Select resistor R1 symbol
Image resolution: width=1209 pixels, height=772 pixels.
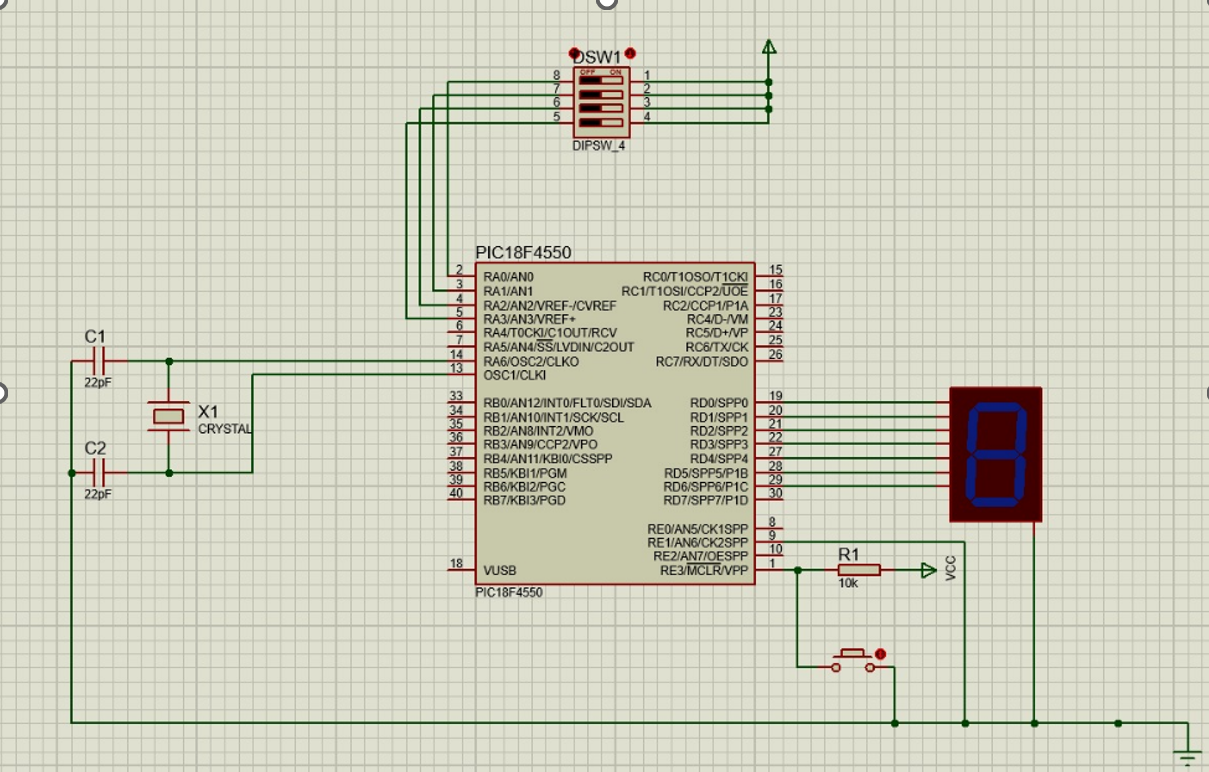click(x=859, y=570)
